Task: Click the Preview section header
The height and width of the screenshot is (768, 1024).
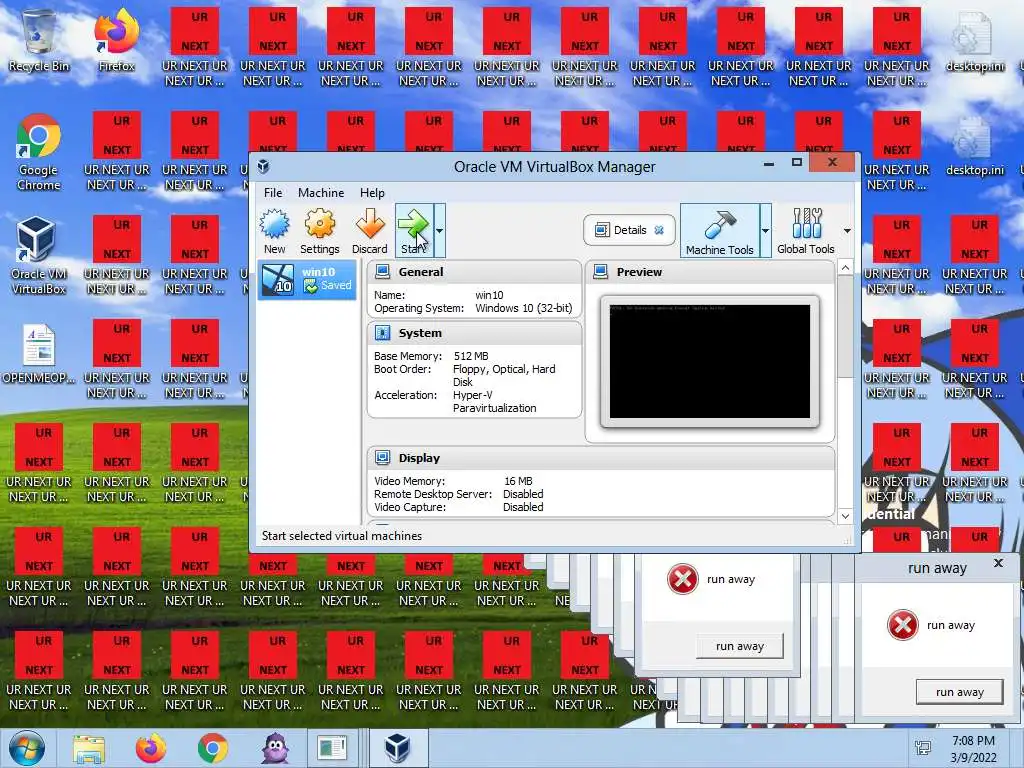Action: click(710, 272)
